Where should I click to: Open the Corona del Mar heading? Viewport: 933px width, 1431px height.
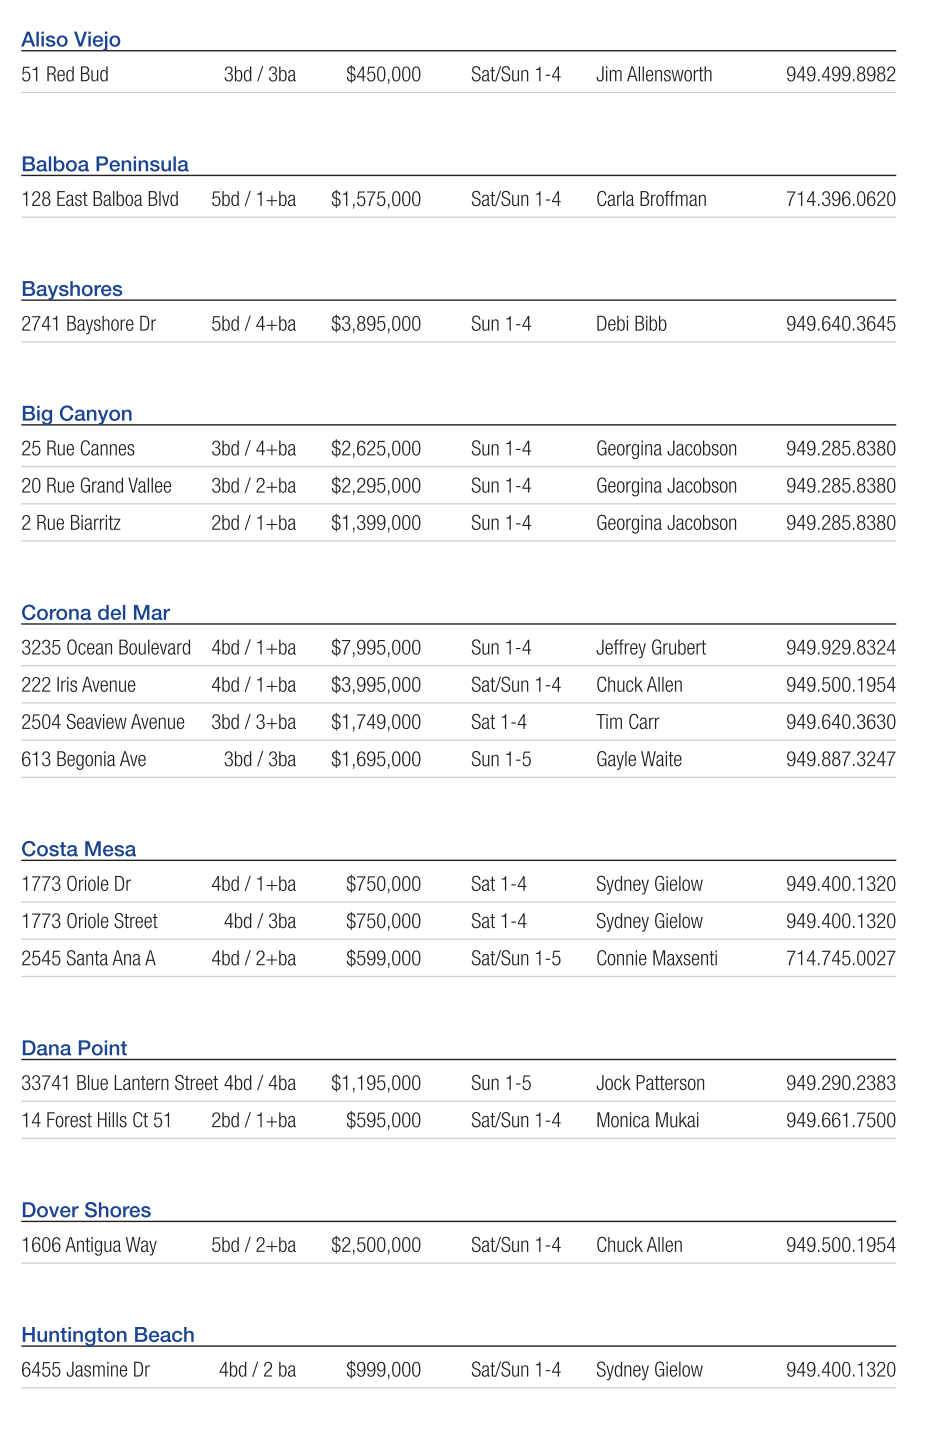(96, 613)
